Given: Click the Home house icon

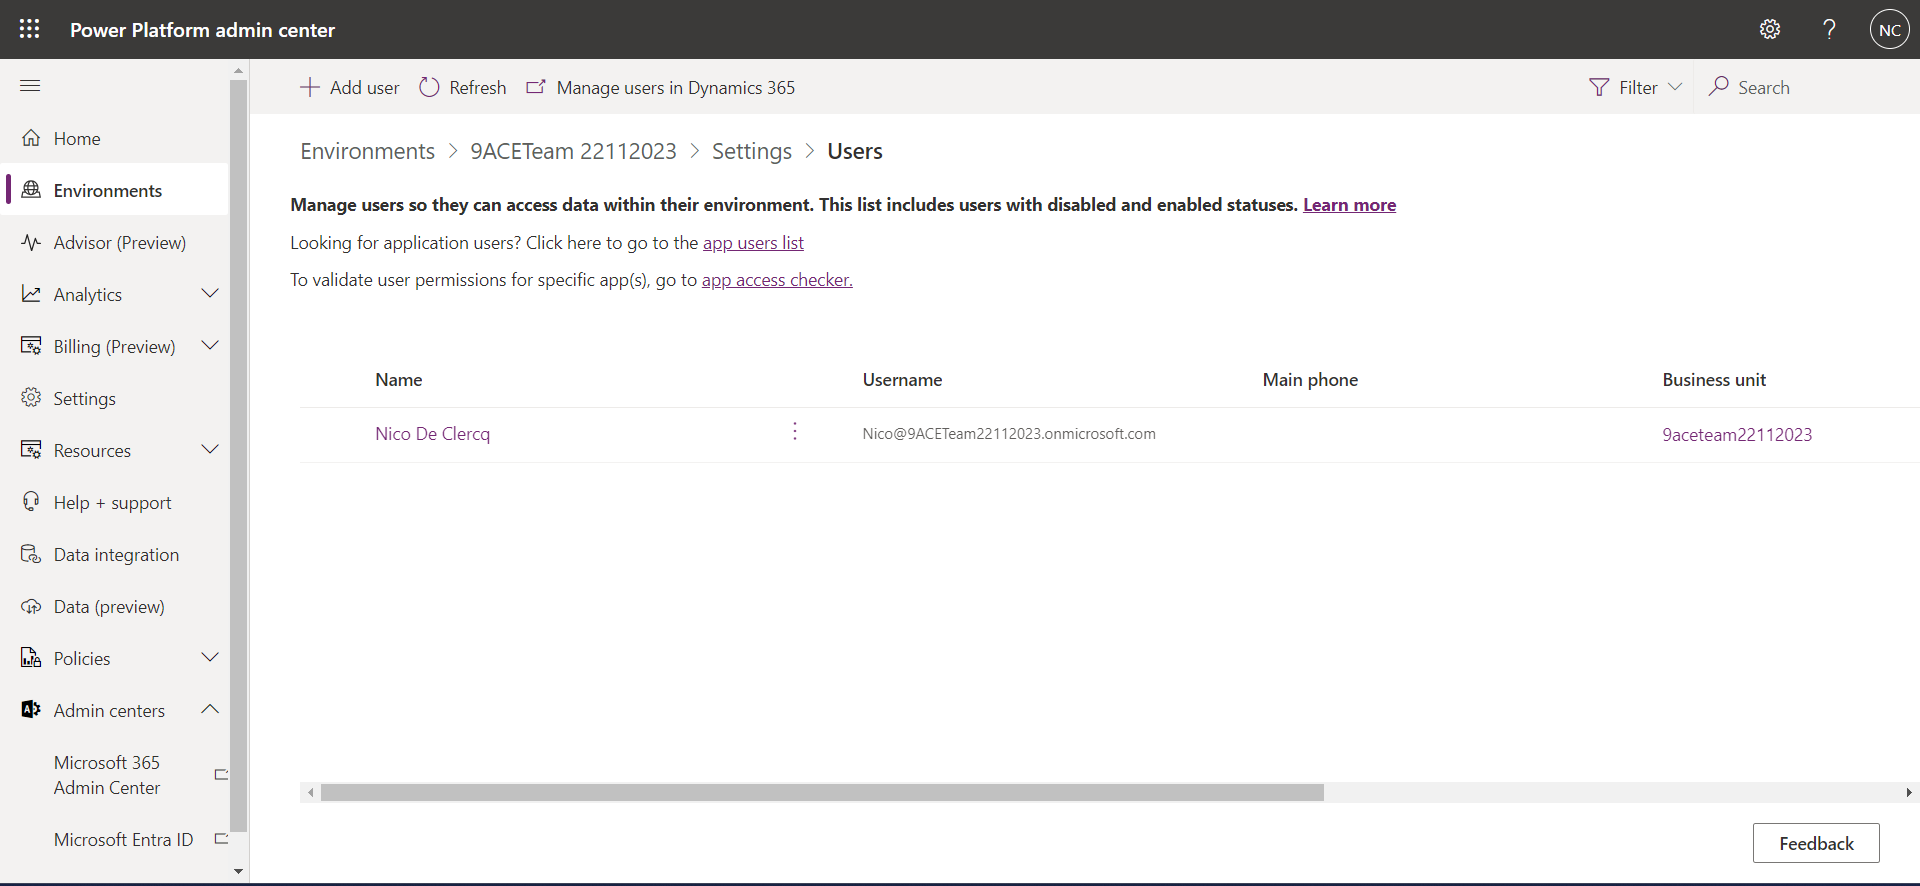Looking at the screenshot, I should 31,138.
